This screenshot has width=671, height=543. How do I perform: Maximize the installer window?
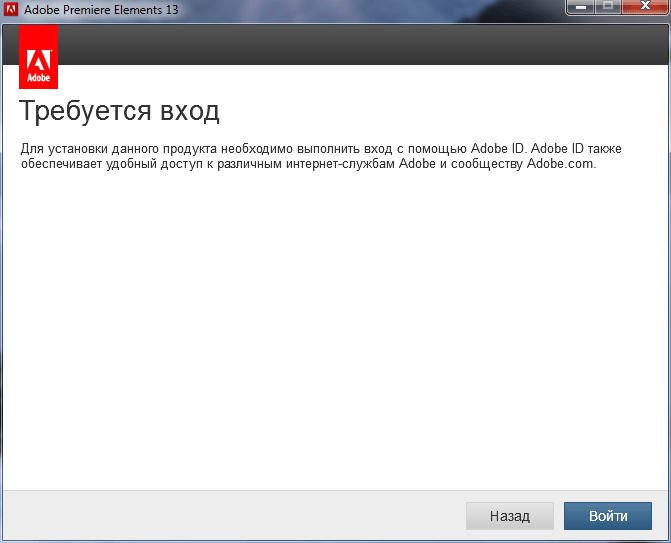(x=608, y=7)
